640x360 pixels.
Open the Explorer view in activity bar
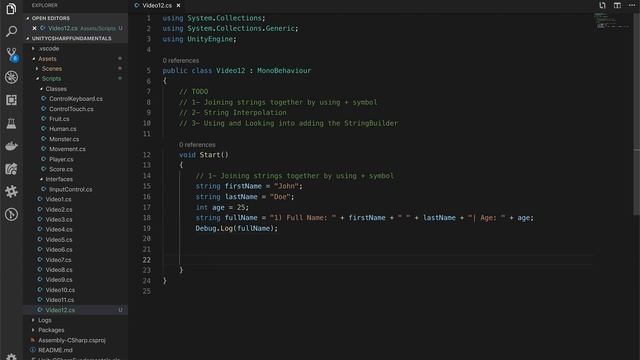coord(11,8)
